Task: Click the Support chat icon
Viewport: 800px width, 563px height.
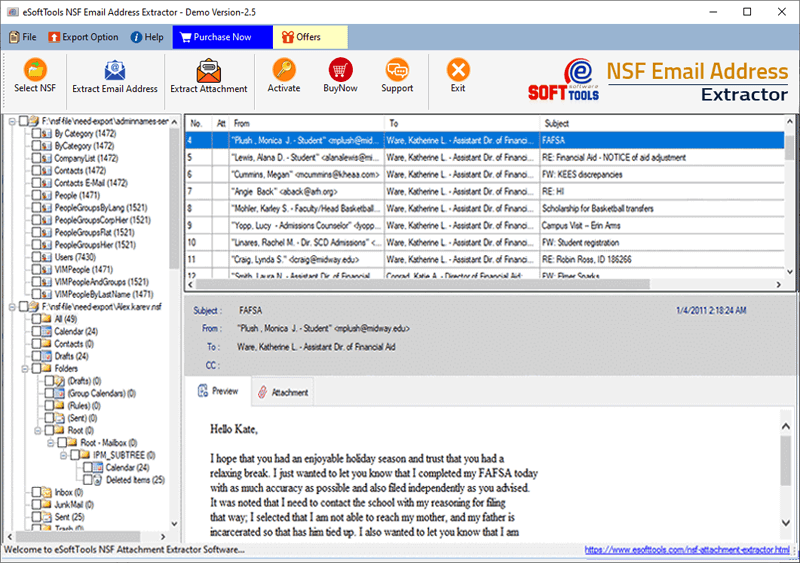Action: click(397, 70)
